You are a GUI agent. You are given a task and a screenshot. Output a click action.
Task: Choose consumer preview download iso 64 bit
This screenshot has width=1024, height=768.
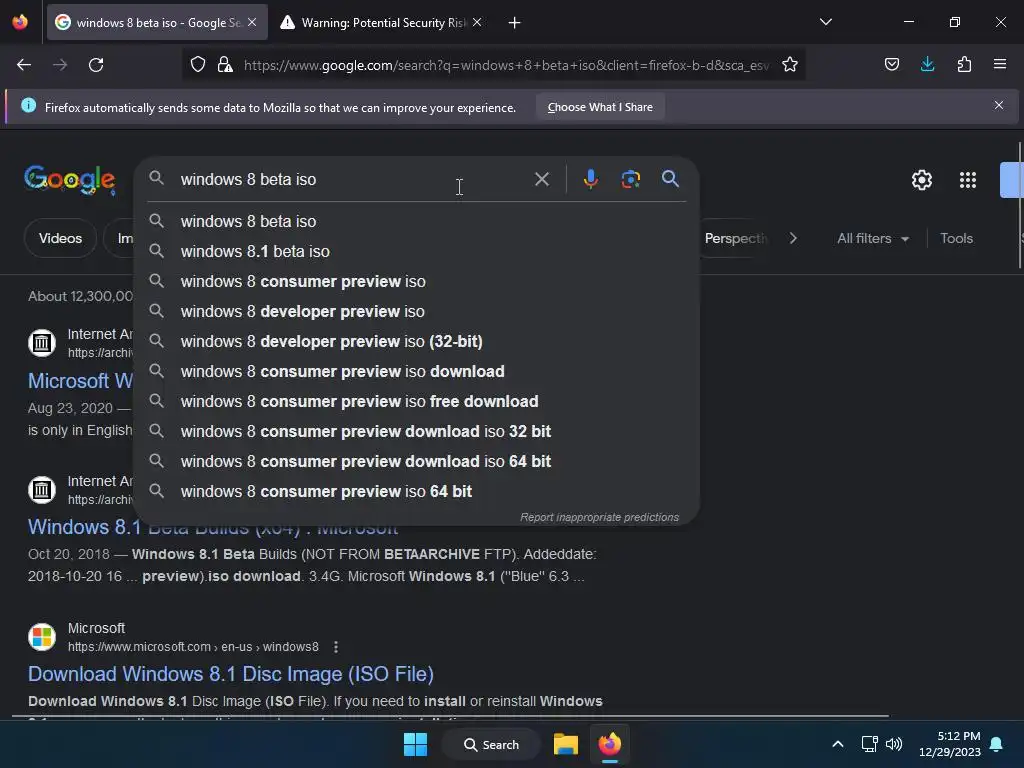click(417, 462)
